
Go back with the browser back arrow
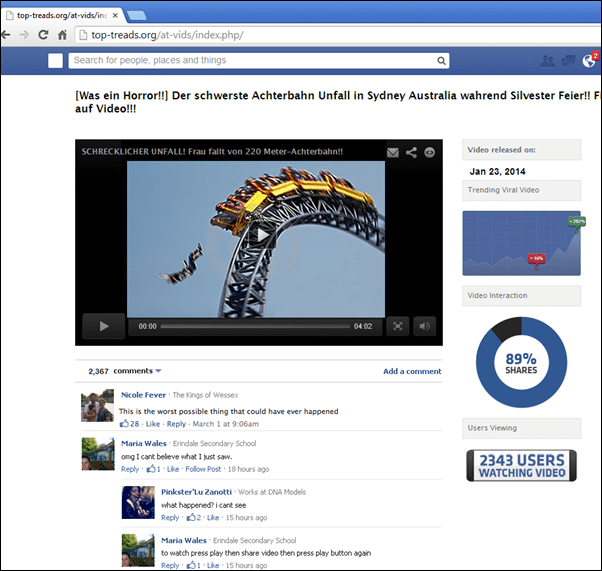(x=5, y=35)
